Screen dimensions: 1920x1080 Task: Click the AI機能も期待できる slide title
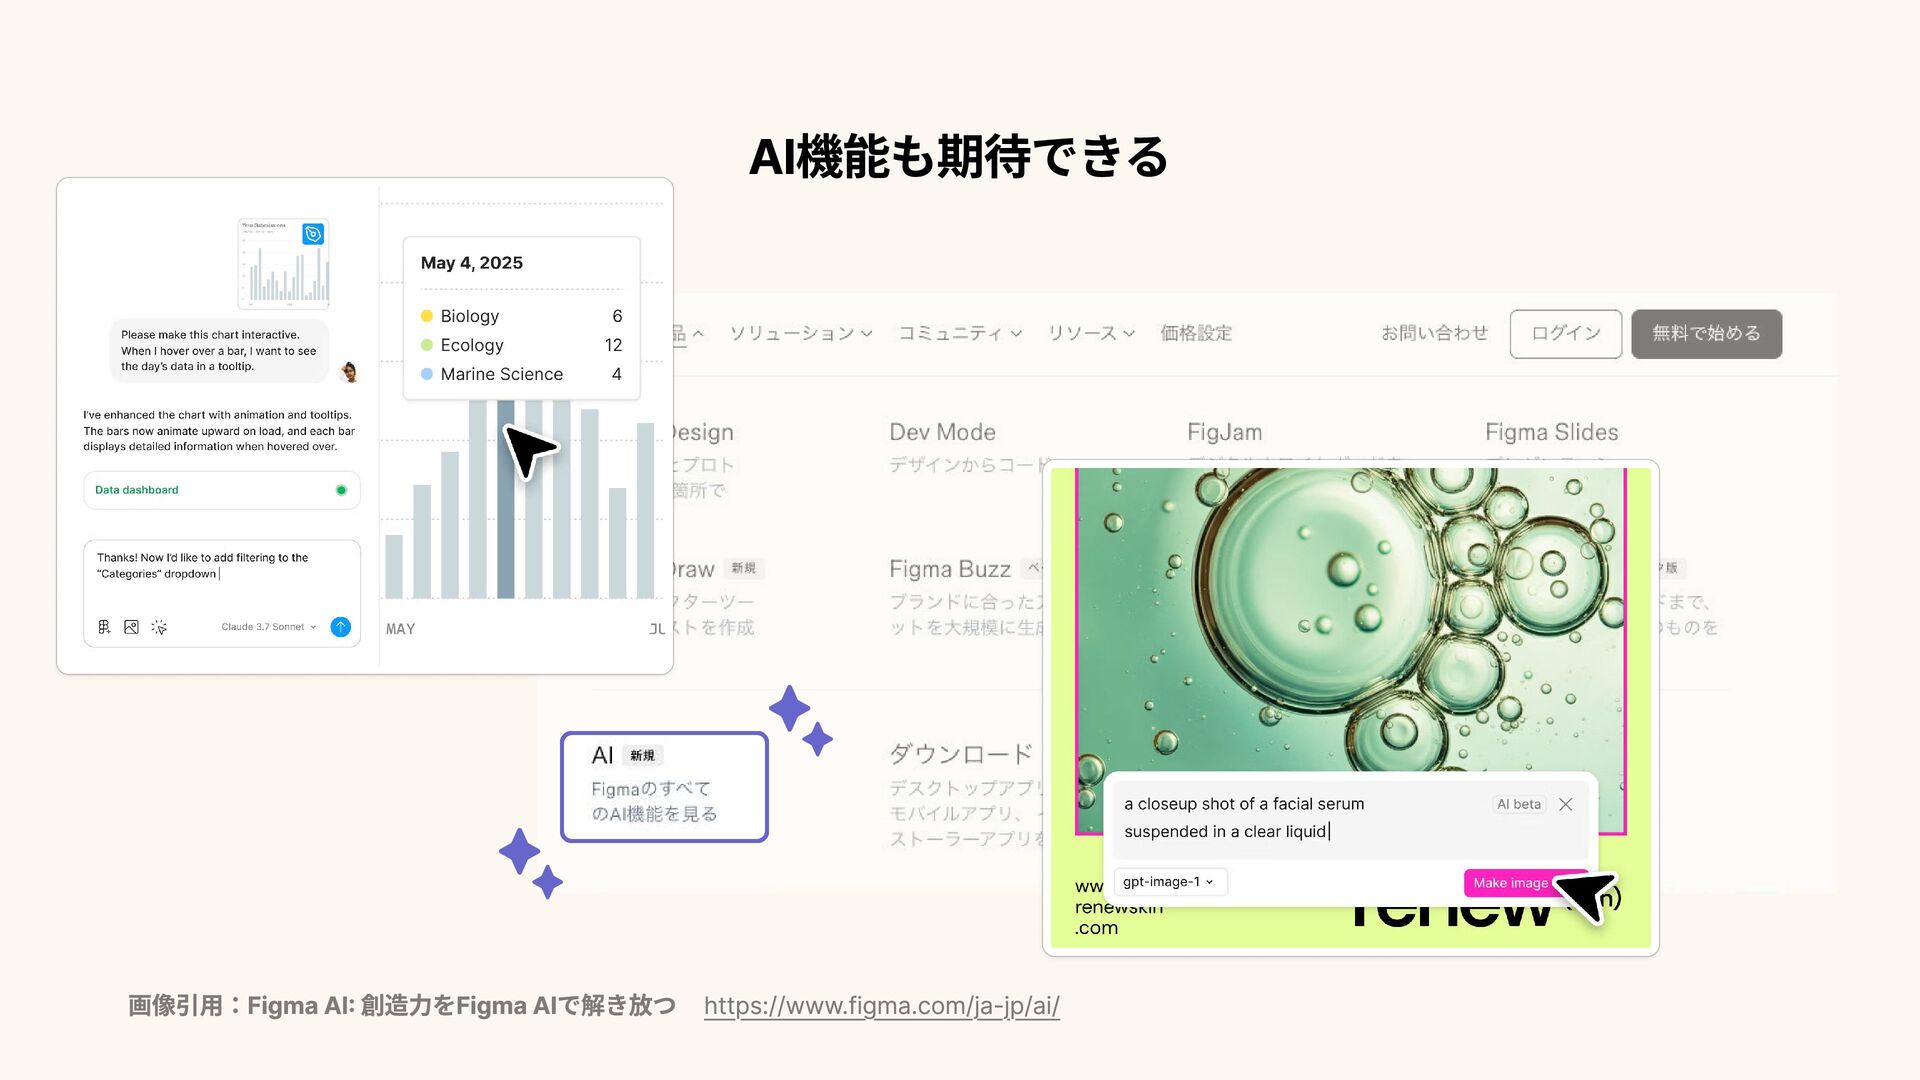(959, 157)
